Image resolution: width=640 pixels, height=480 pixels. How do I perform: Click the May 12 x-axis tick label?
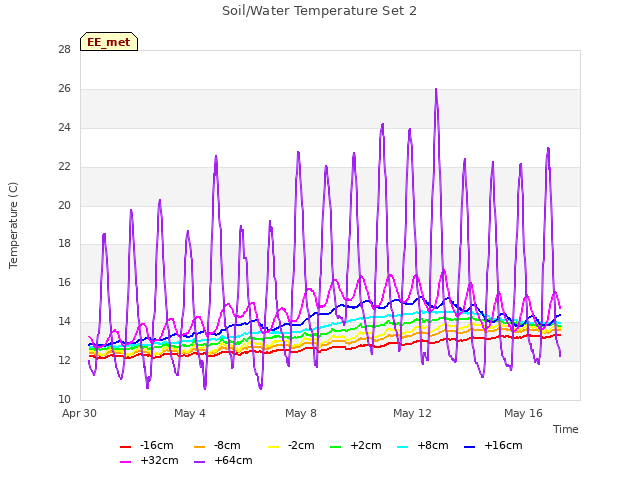412,413
